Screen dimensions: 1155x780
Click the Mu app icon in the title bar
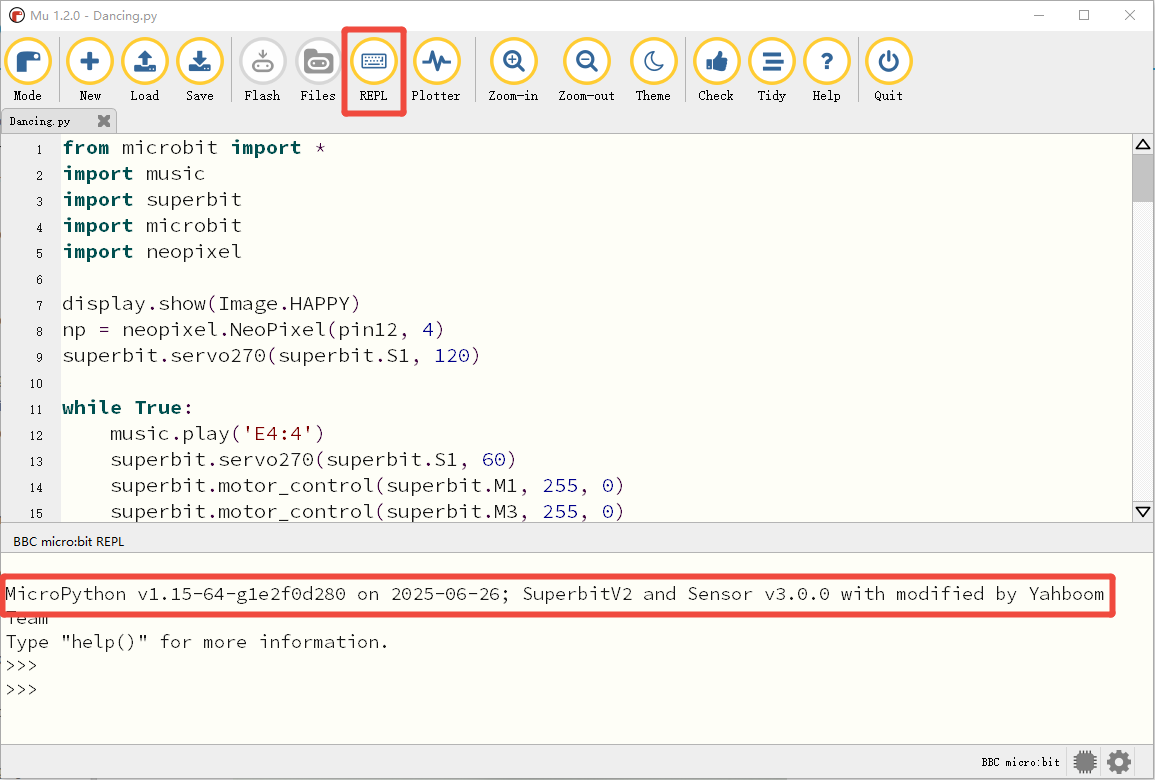(x=15, y=15)
